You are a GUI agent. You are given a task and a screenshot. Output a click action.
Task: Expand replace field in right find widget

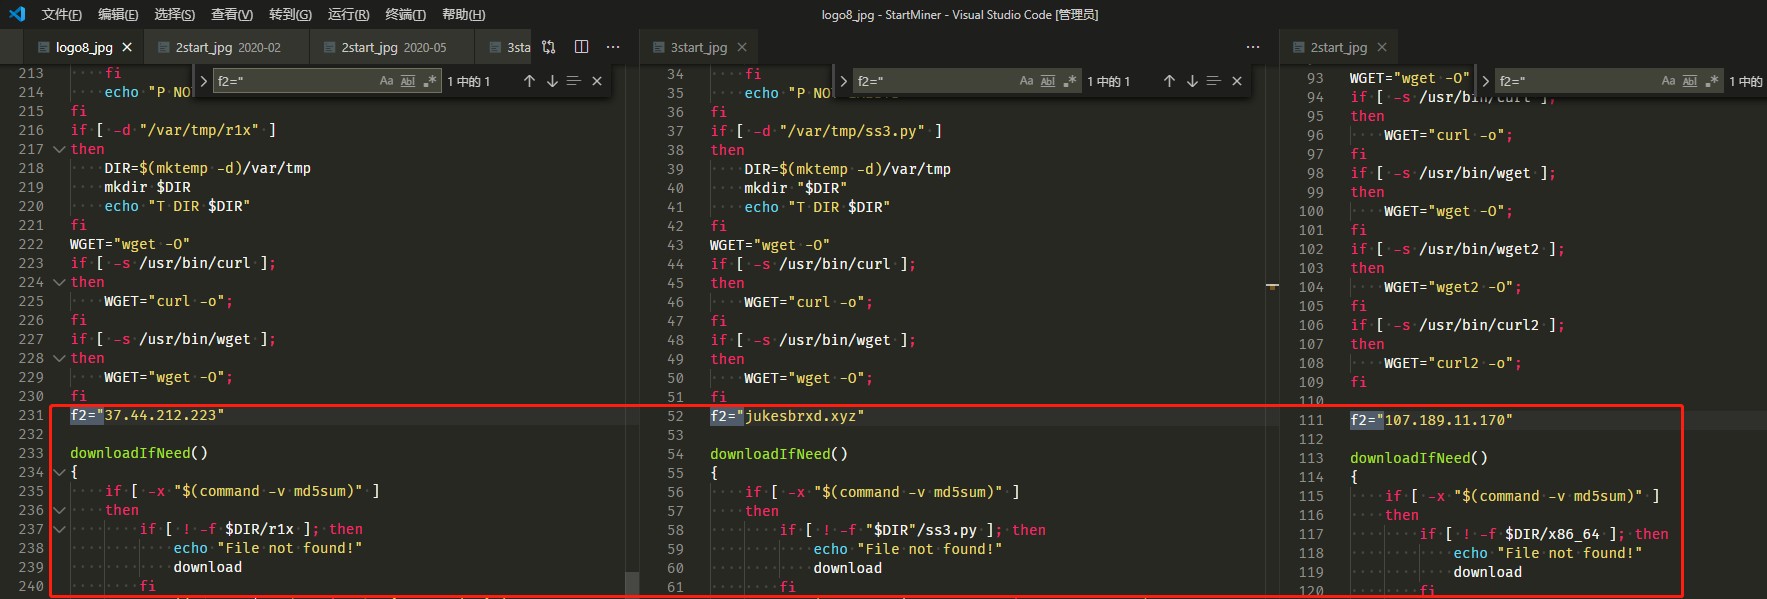tap(1485, 81)
